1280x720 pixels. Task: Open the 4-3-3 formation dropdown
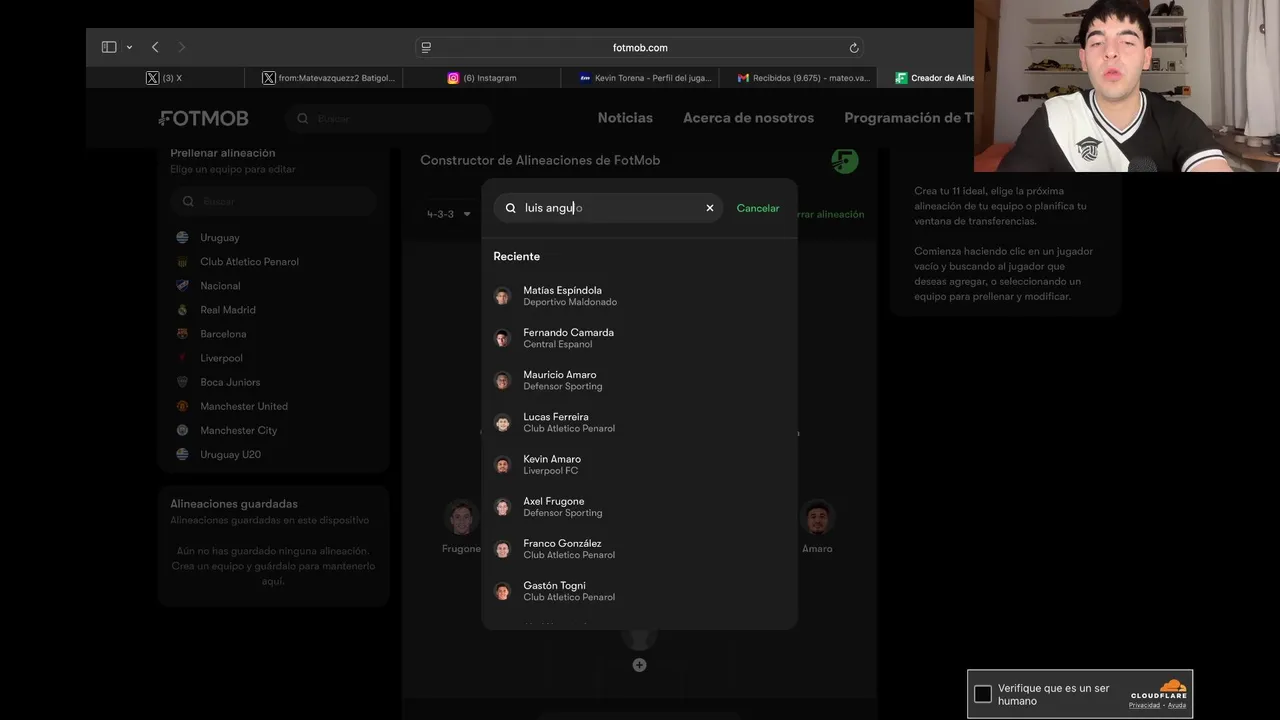point(448,214)
